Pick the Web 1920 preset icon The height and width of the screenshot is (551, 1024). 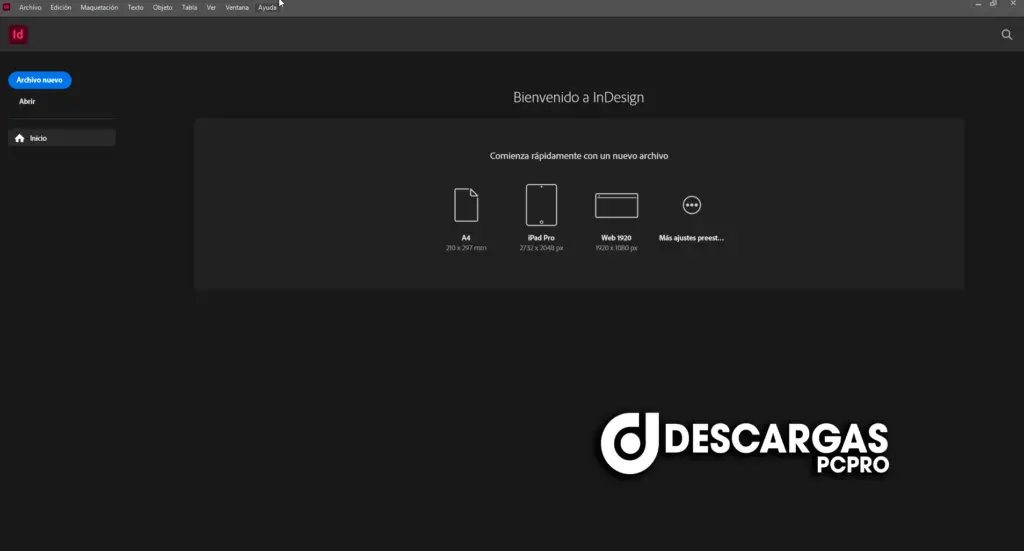point(616,205)
